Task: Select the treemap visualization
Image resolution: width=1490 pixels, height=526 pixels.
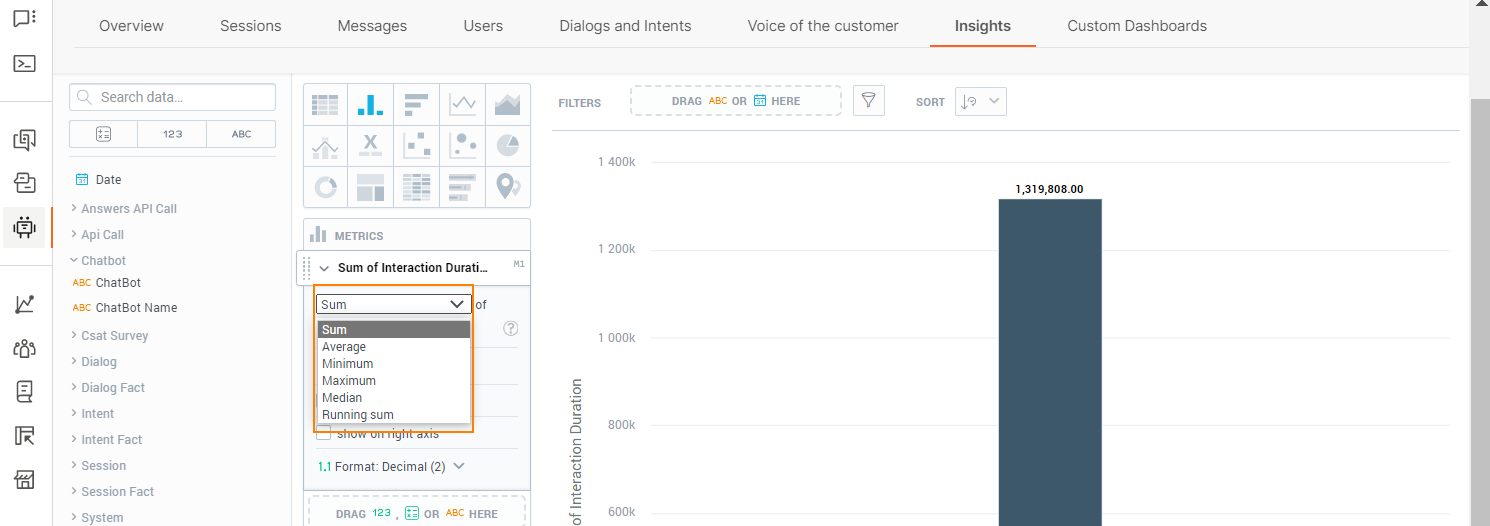Action: point(371,187)
